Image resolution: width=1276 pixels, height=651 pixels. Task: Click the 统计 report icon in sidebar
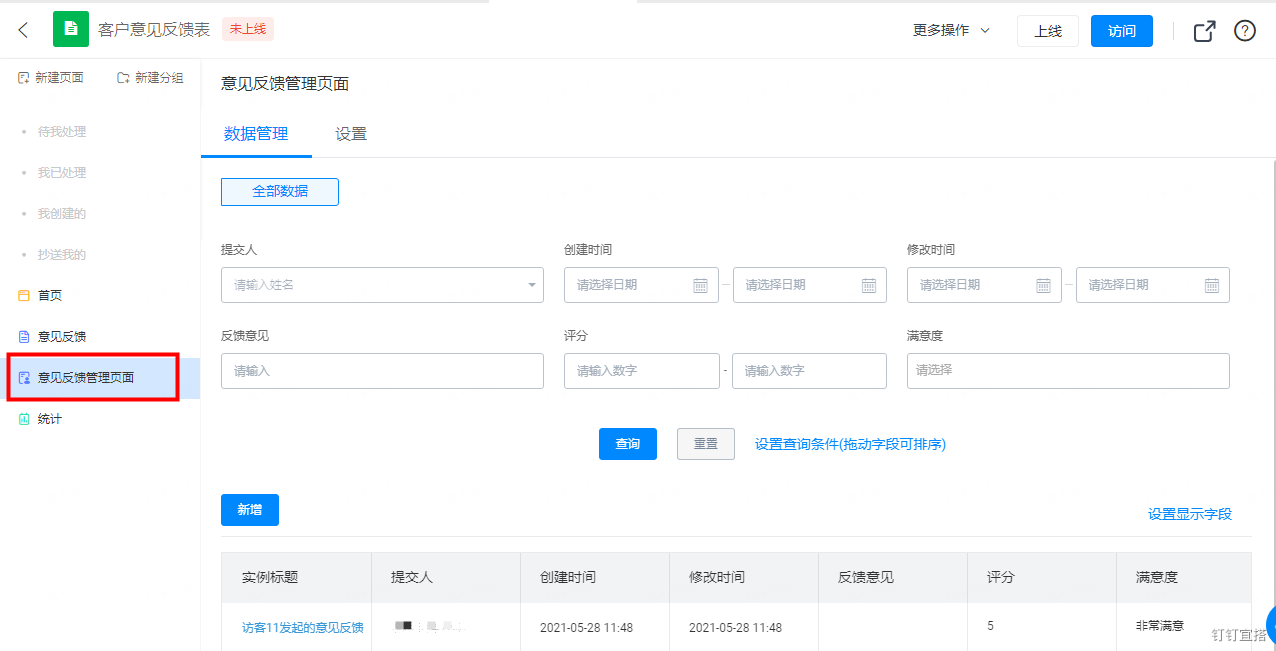(x=24, y=419)
